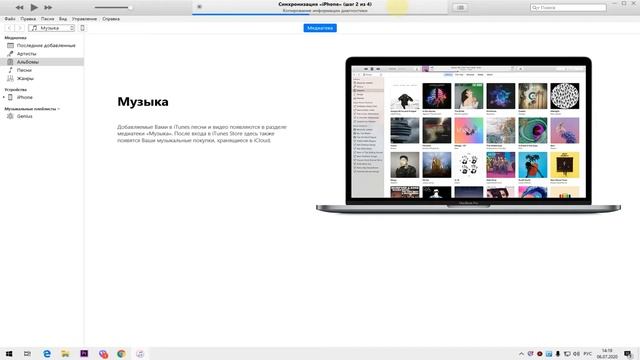Select the Медиатека tab

[320, 28]
